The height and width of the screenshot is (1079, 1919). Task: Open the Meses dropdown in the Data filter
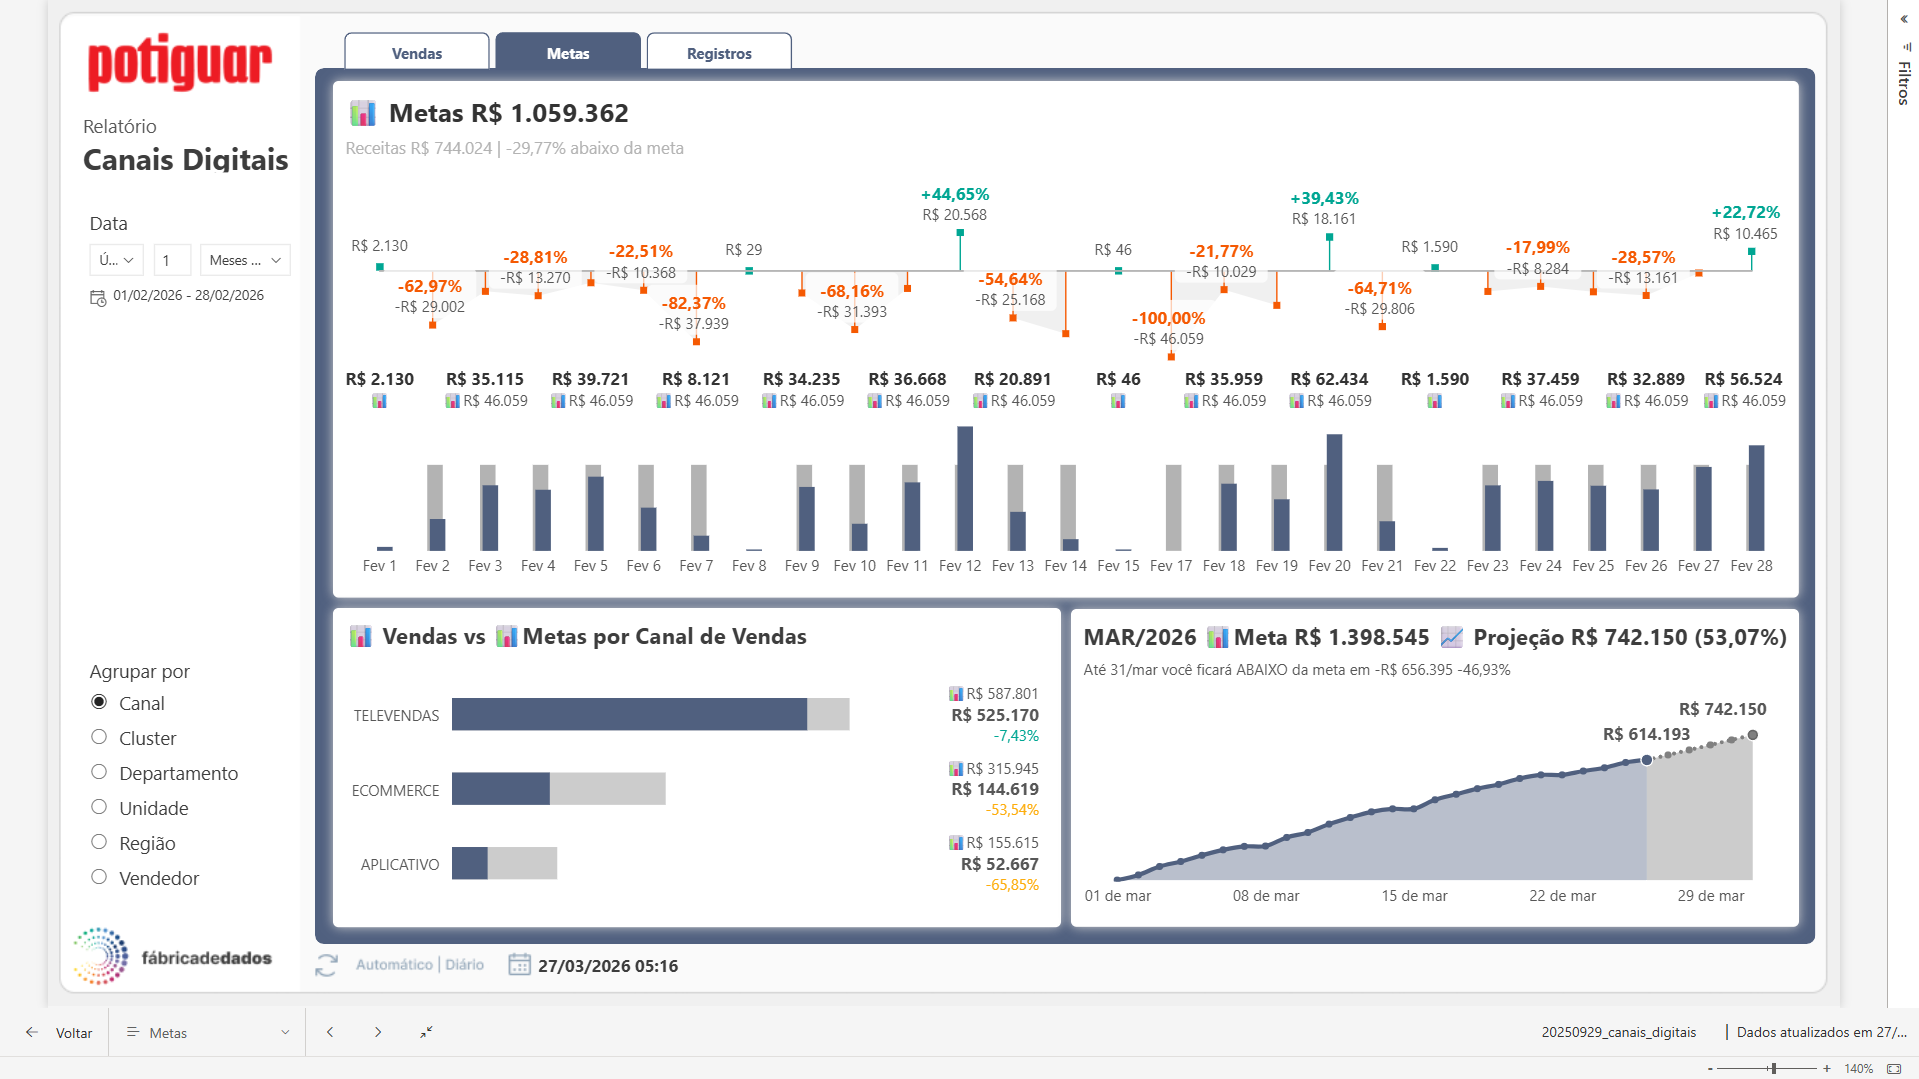244,260
